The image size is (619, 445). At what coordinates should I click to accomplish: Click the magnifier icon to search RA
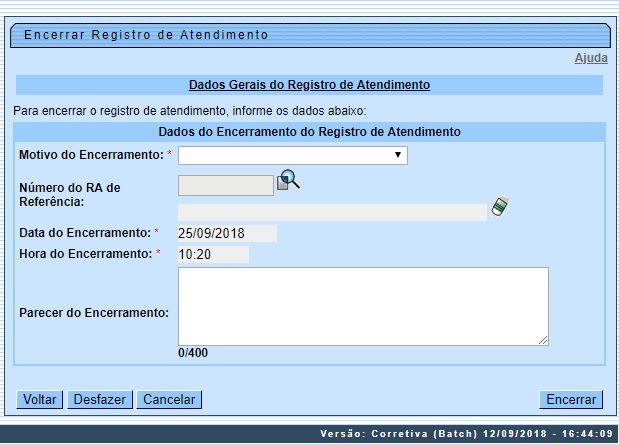click(x=289, y=180)
